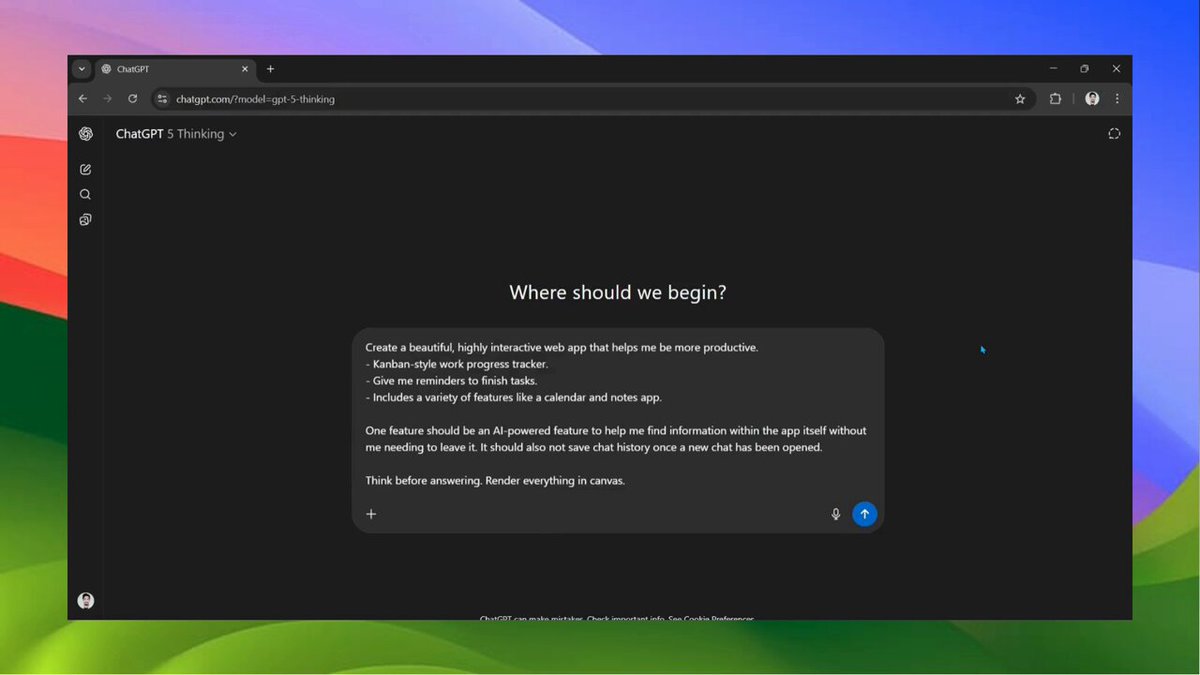Send the prompt with the blue arrow button
The height and width of the screenshot is (675, 1200).
[865, 514]
